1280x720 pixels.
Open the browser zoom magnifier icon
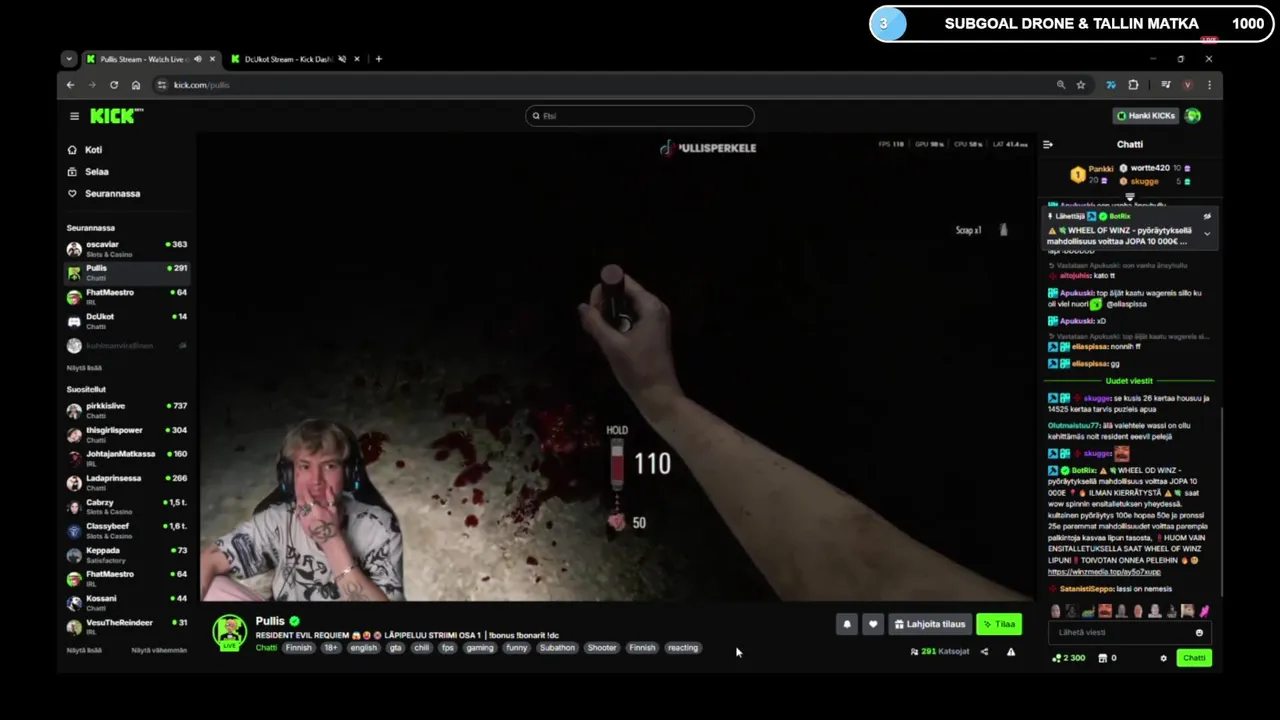click(x=1061, y=85)
